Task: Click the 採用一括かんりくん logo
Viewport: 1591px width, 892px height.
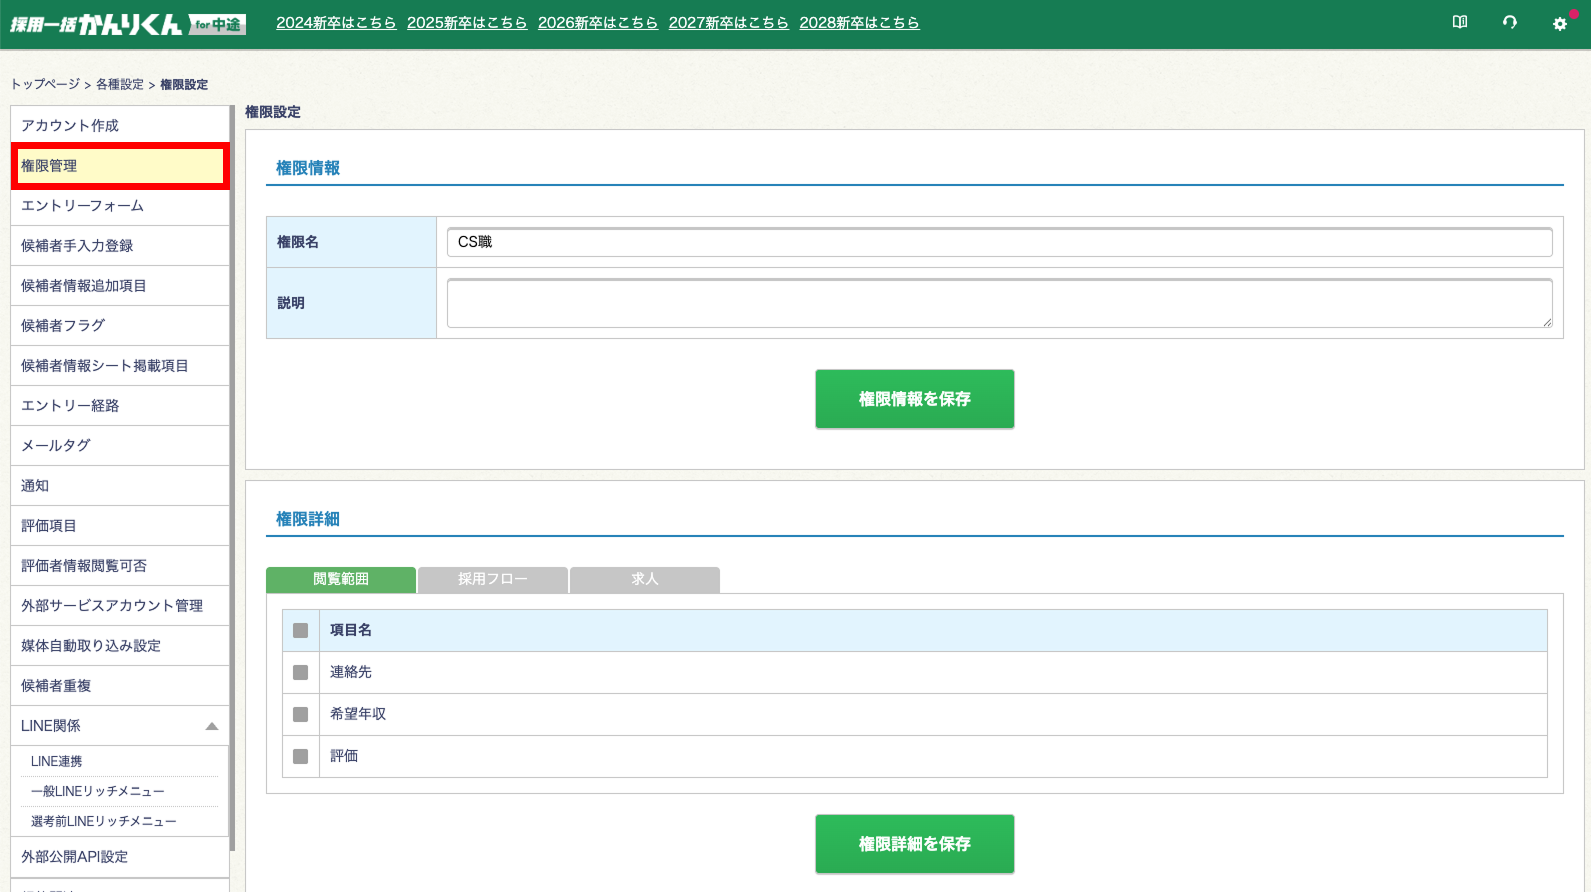Action: tap(128, 24)
